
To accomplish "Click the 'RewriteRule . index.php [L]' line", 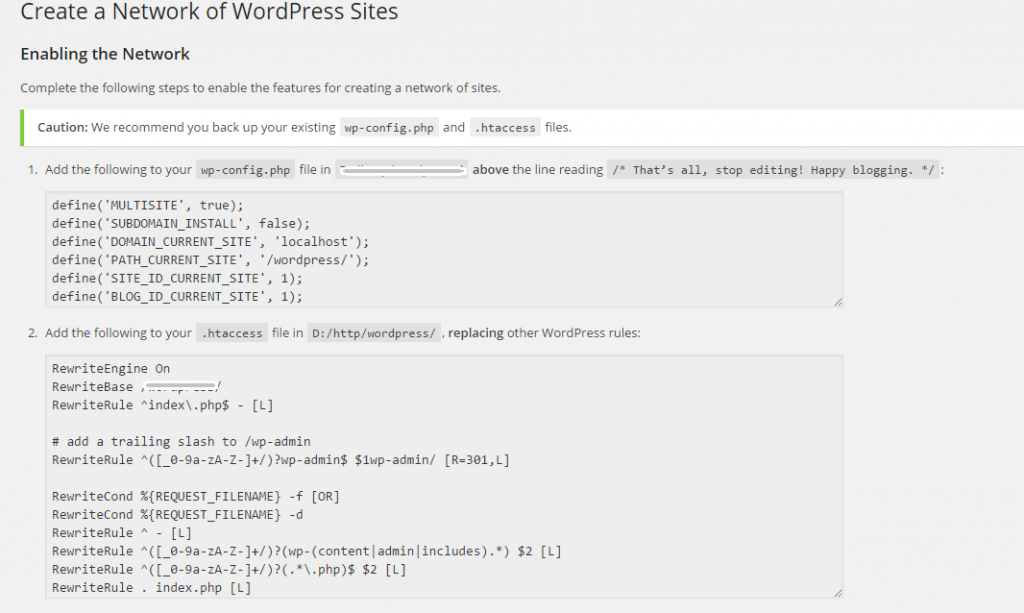I will (x=151, y=587).
